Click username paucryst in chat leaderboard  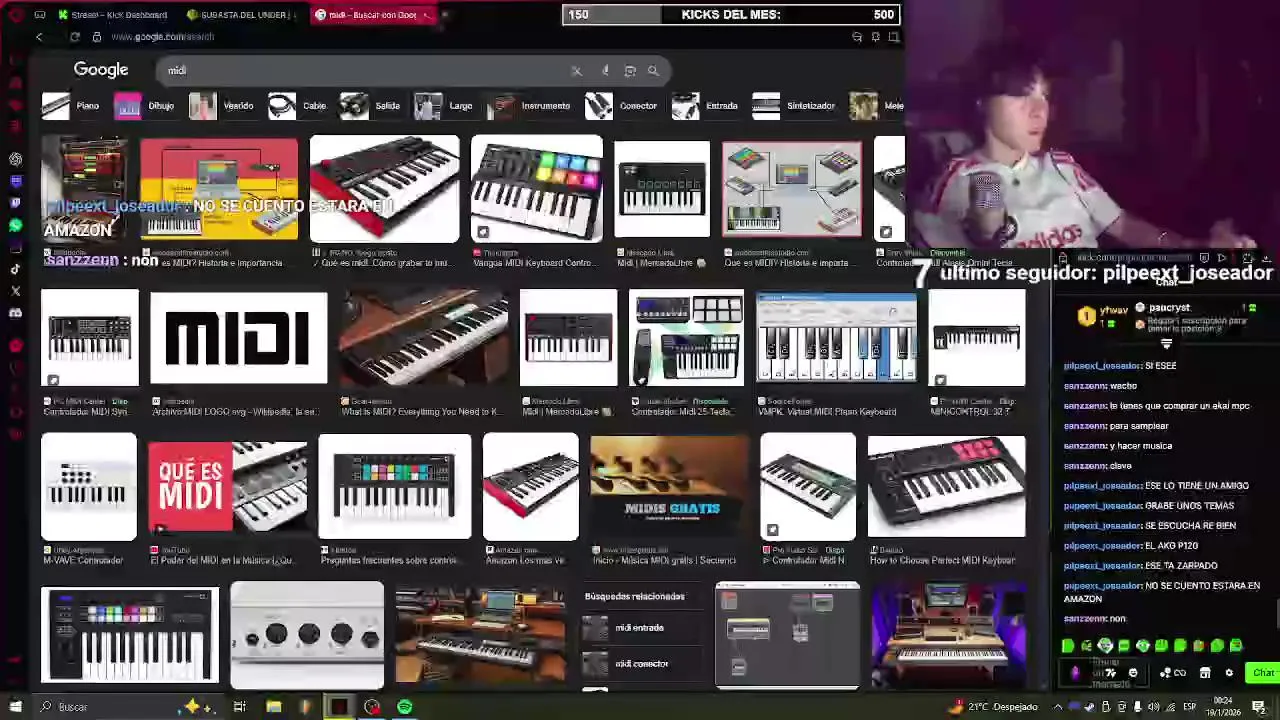pos(1169,308)
